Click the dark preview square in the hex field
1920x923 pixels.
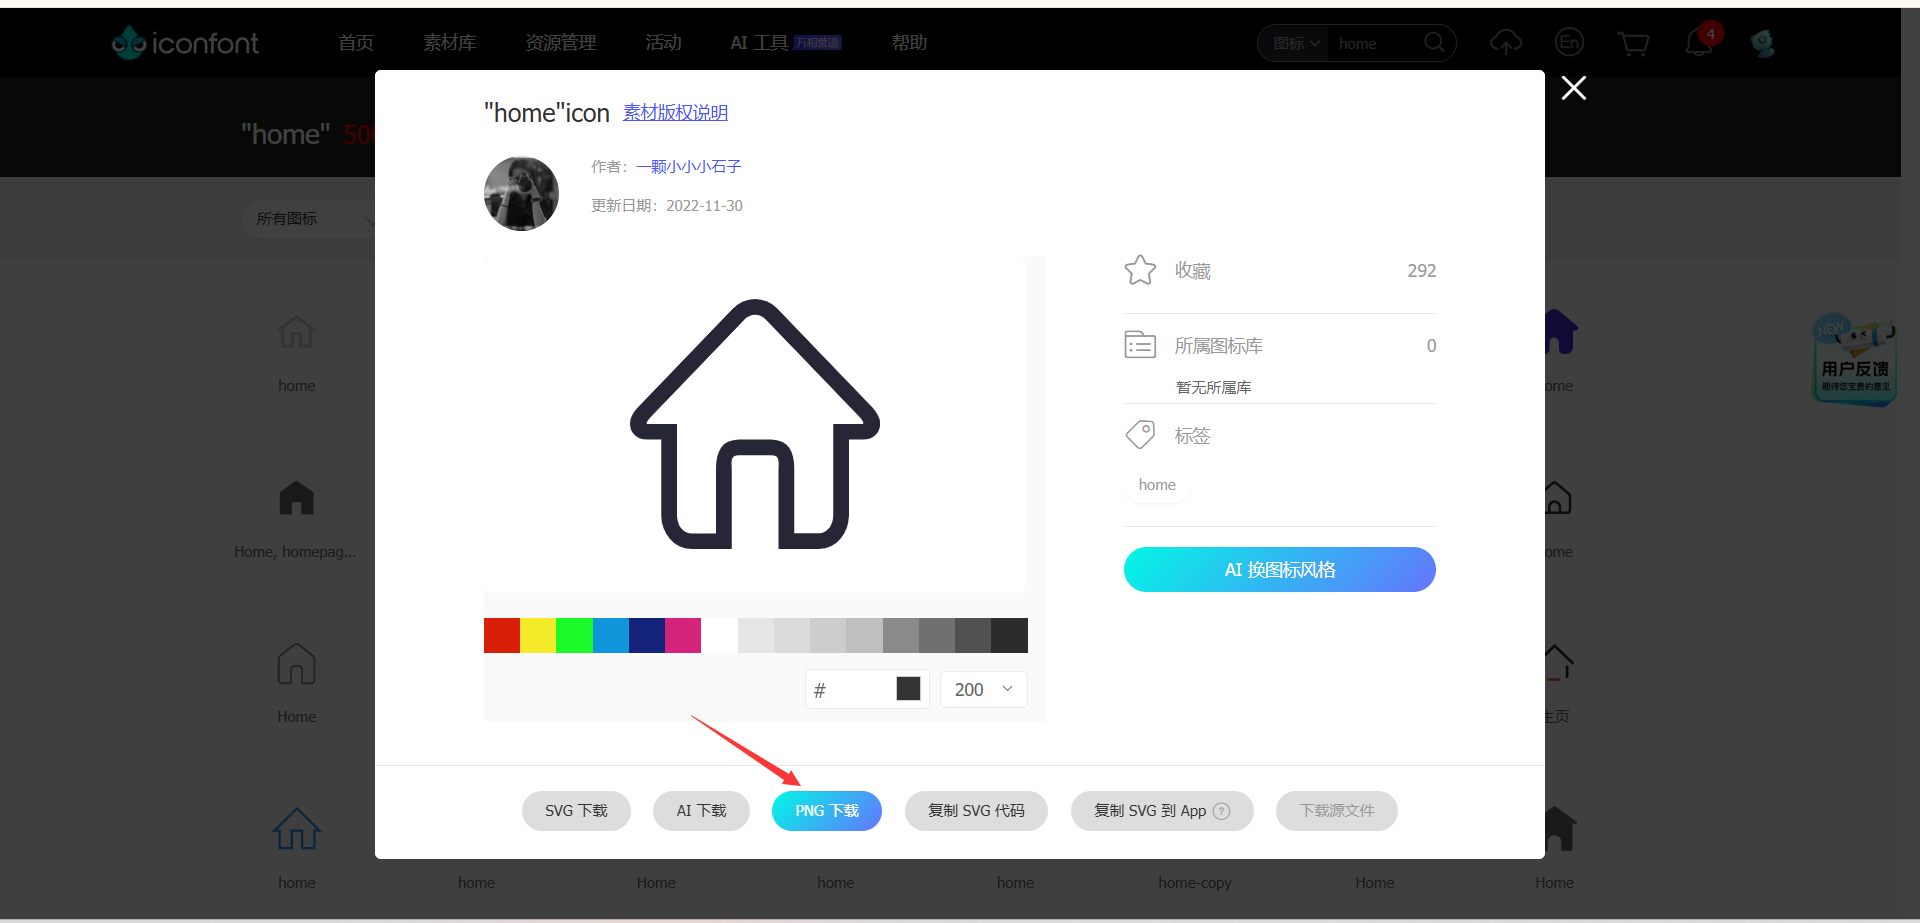point(908,688)
